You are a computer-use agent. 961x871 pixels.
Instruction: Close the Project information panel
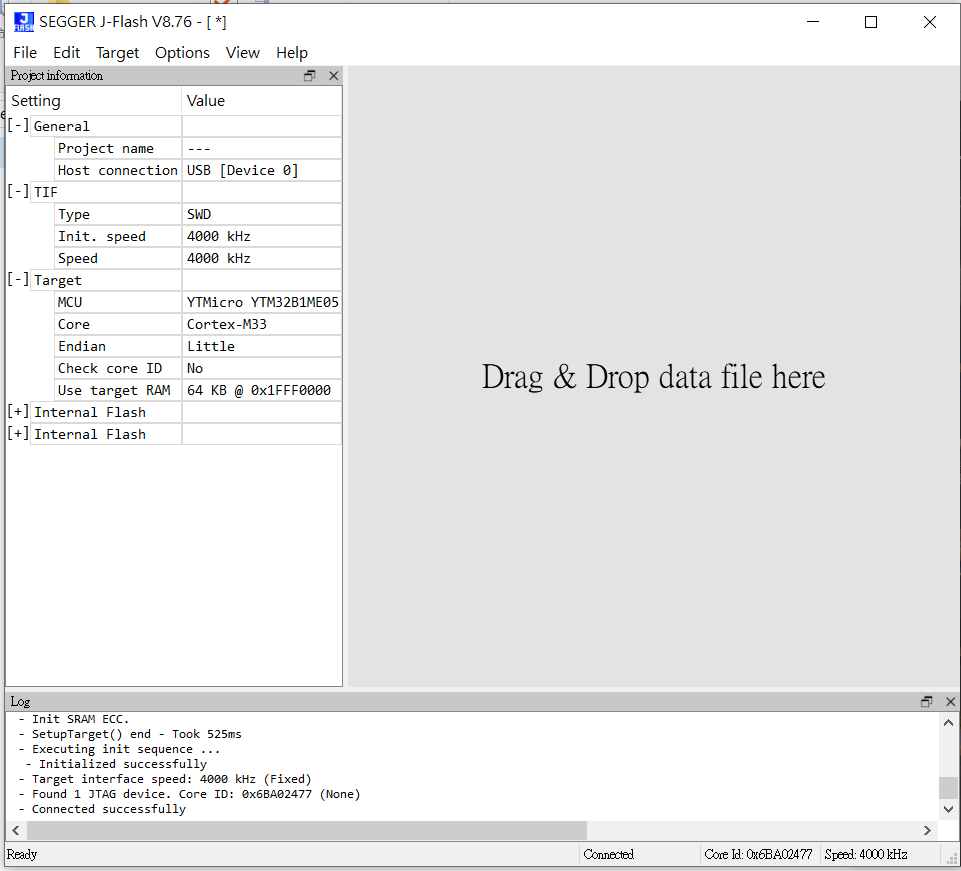pyautogui.click(x=333, y=76)
